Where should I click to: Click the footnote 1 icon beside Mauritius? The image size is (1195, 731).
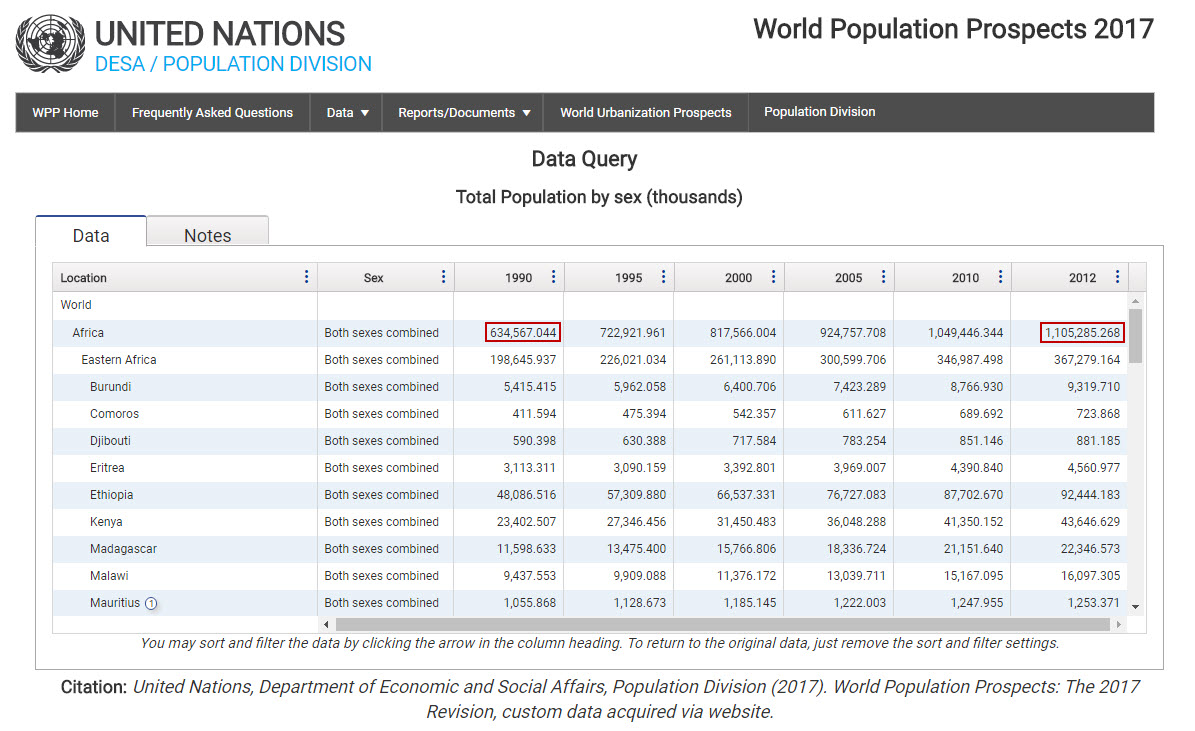(x=151, y=604)
